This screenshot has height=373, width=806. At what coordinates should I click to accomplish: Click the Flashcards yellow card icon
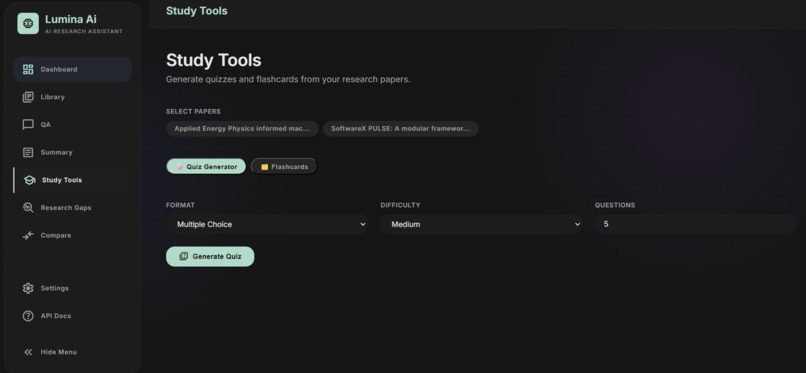click(x=264, y=167)
